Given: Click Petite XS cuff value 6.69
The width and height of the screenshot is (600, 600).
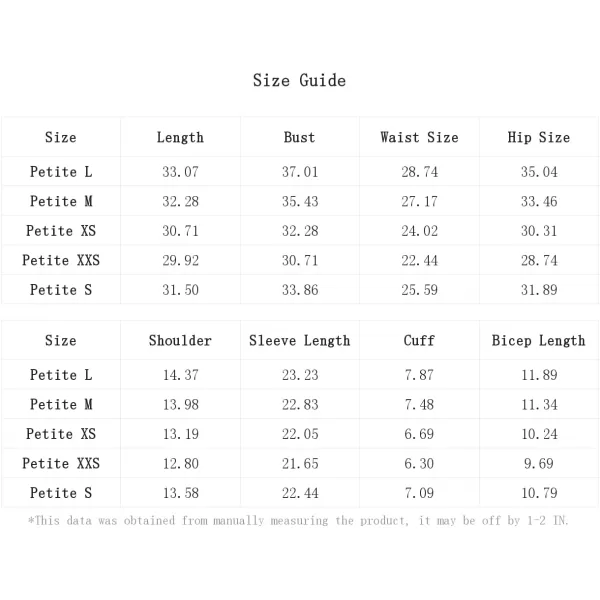Looking at the screenshot, I should (x=419, y=434).
